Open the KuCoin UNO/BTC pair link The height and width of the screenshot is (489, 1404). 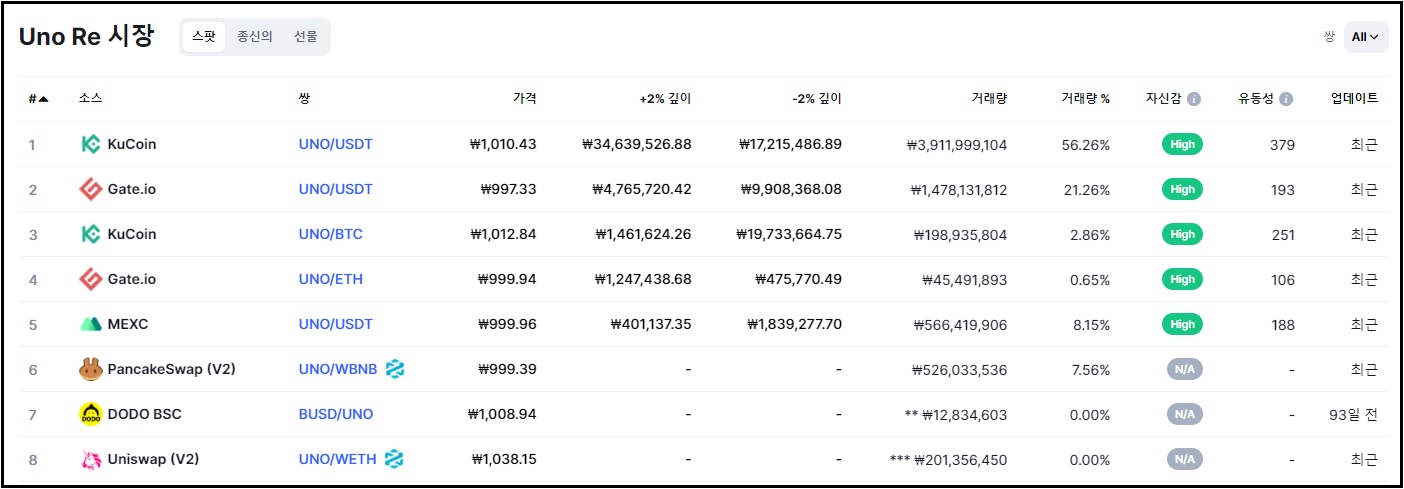(330, 234)
